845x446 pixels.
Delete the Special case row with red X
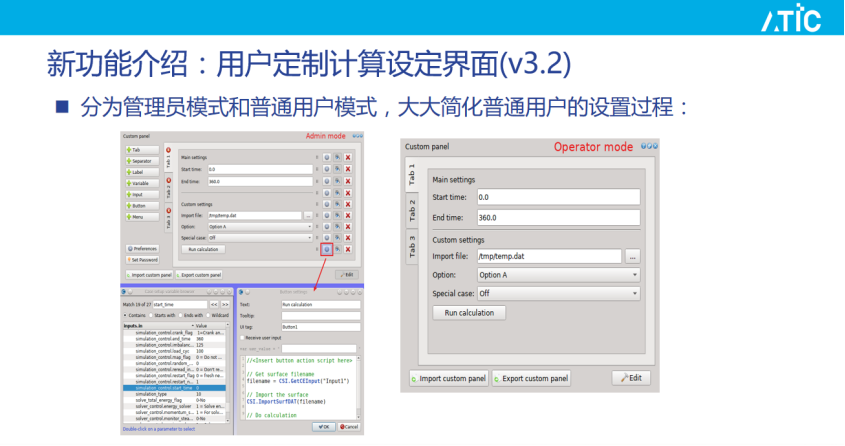tap(348, 238)
